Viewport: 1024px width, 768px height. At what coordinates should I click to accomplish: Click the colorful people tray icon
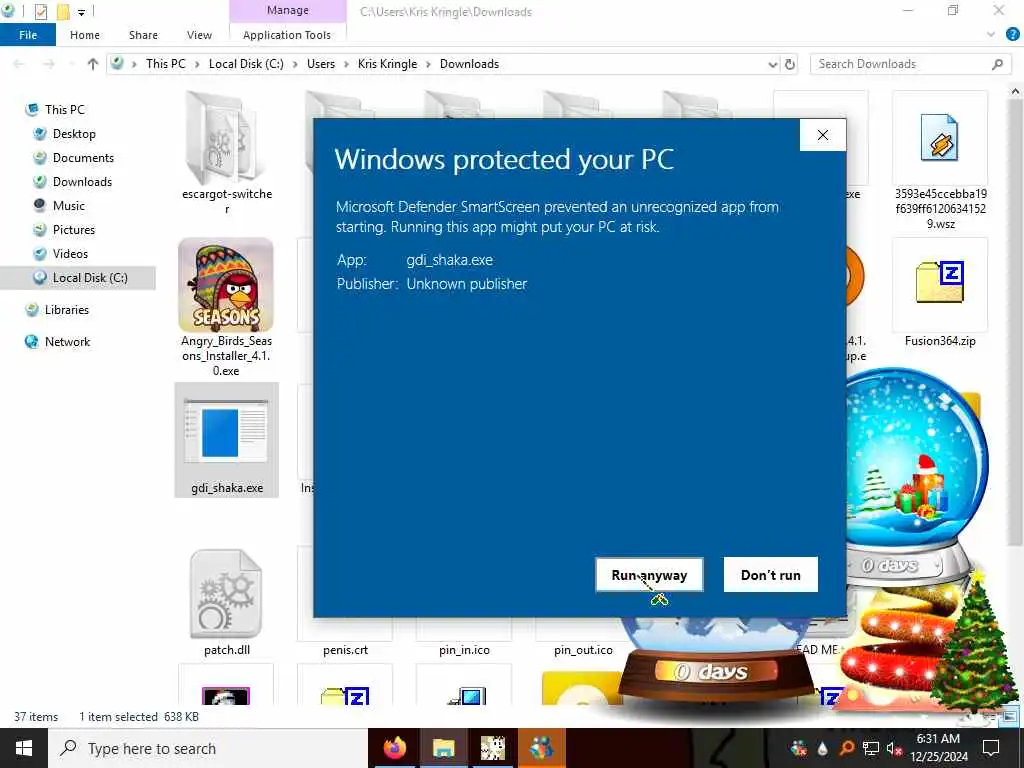click(798, 748)
